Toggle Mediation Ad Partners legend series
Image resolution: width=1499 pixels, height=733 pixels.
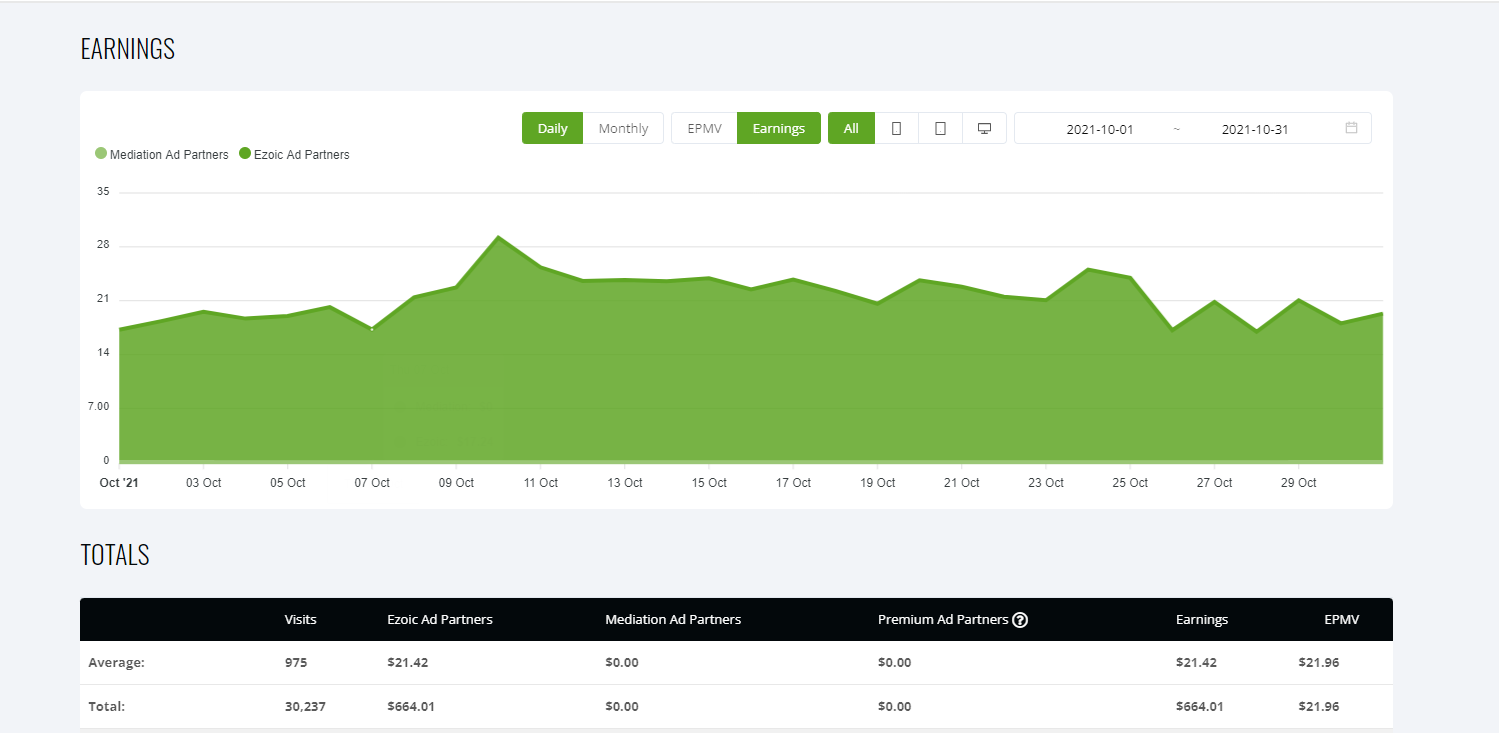(x=161, y=154)
